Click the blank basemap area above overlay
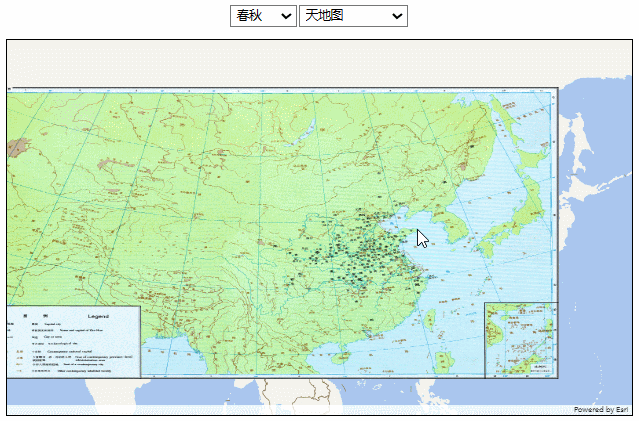Image resolution: width=639 pixels, height=421 pixels. (300, 62)
